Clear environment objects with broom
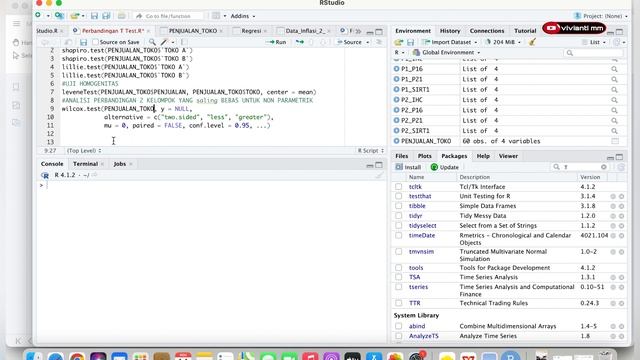Viewport: 640px width, 360px height. (x=532, y=42)
